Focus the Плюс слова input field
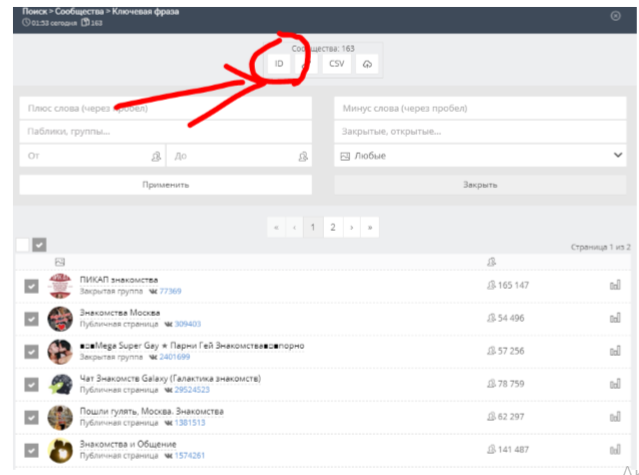The width and height of the screenshot is (639, 475). 165,108
